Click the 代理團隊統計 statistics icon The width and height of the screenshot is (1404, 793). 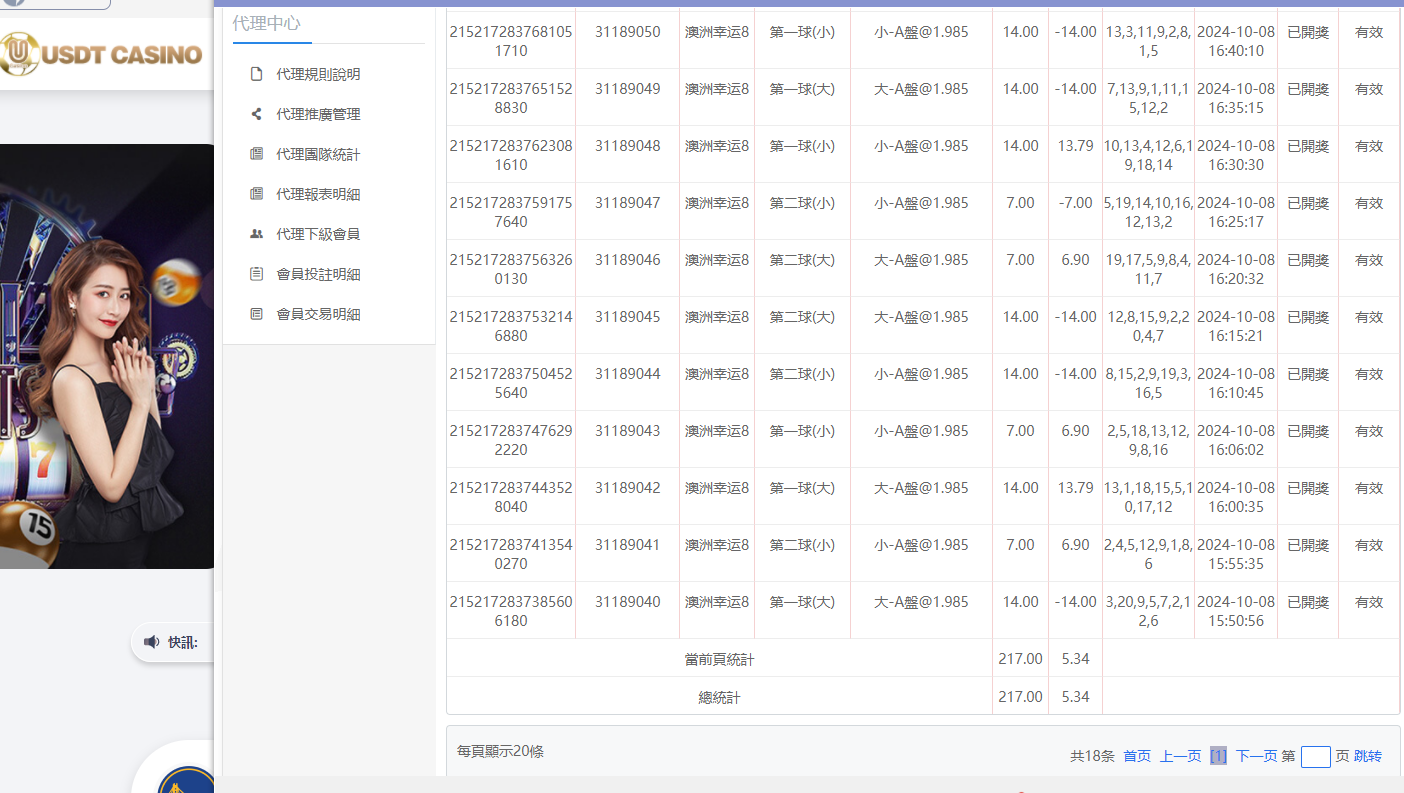tap(258, 153)
